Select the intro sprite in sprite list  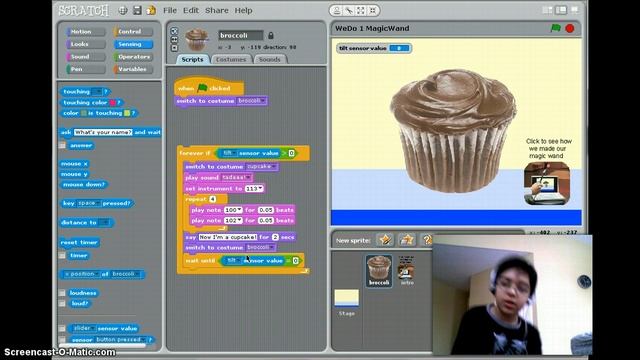pyautogui.click(x=406, y=270)
